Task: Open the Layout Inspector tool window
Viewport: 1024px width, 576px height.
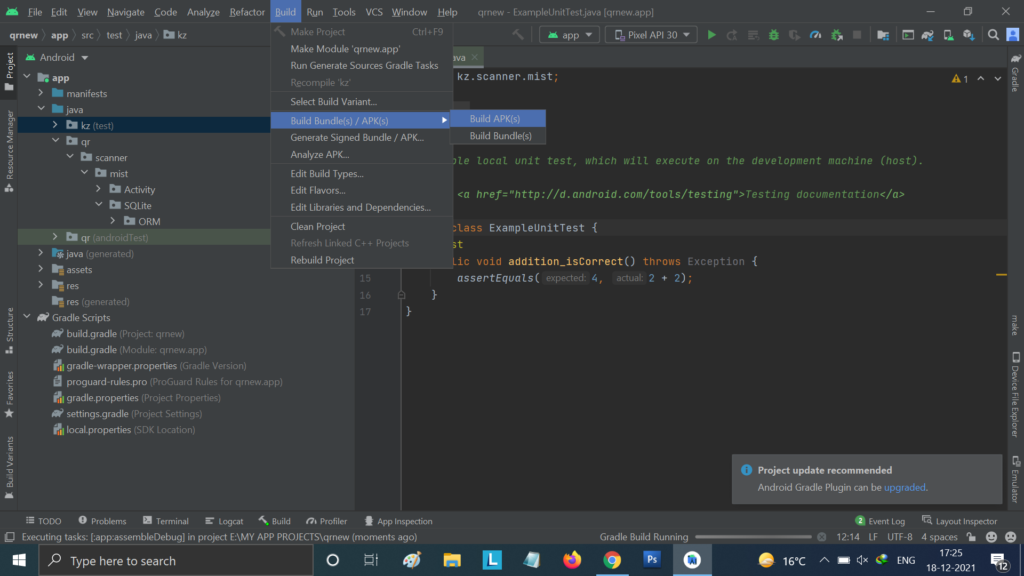Action: 959,520
